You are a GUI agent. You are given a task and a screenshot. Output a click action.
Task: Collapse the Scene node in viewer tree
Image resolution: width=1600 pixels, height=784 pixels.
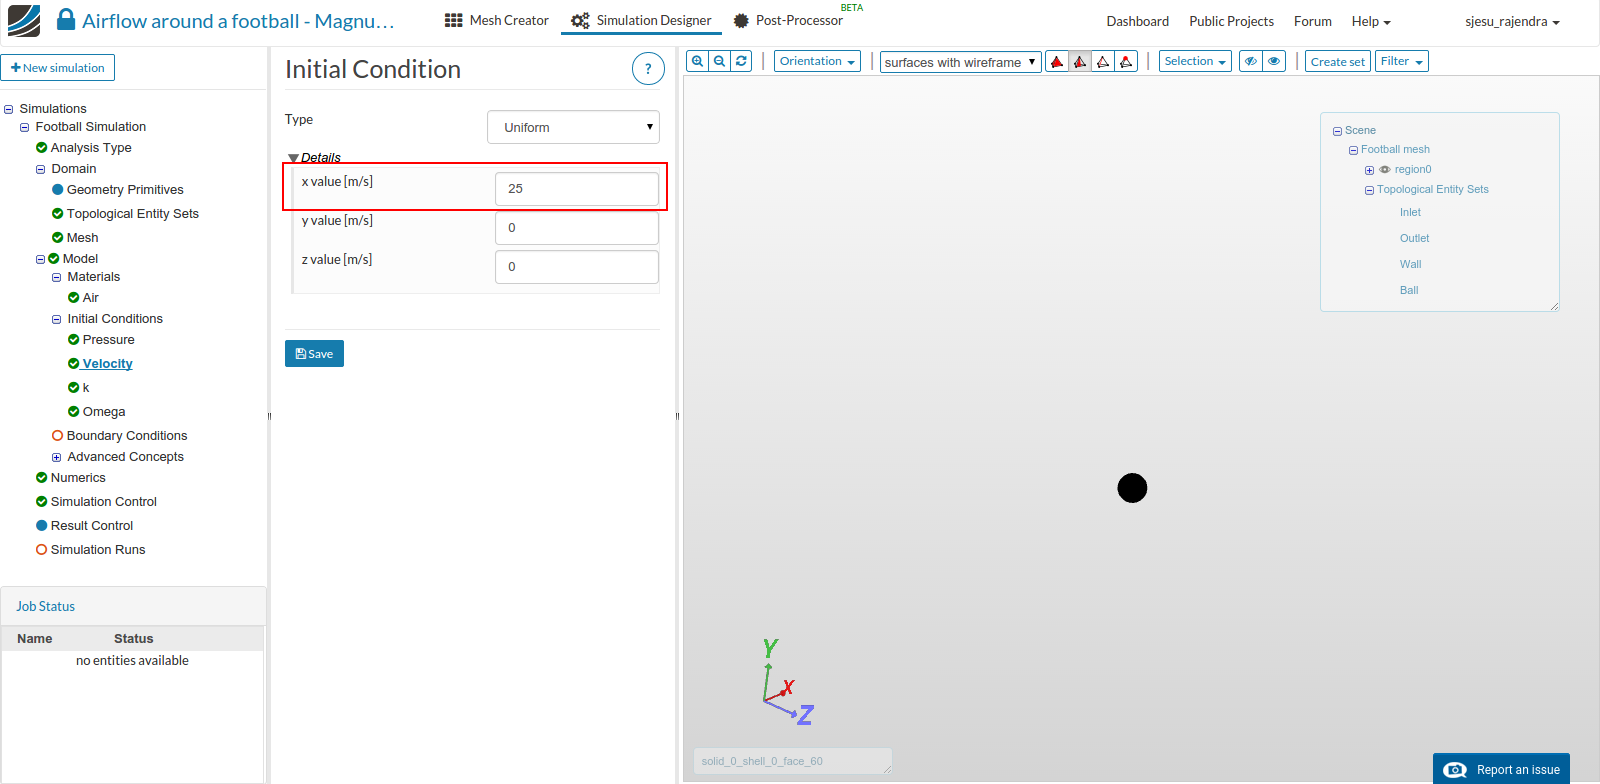1337,131
